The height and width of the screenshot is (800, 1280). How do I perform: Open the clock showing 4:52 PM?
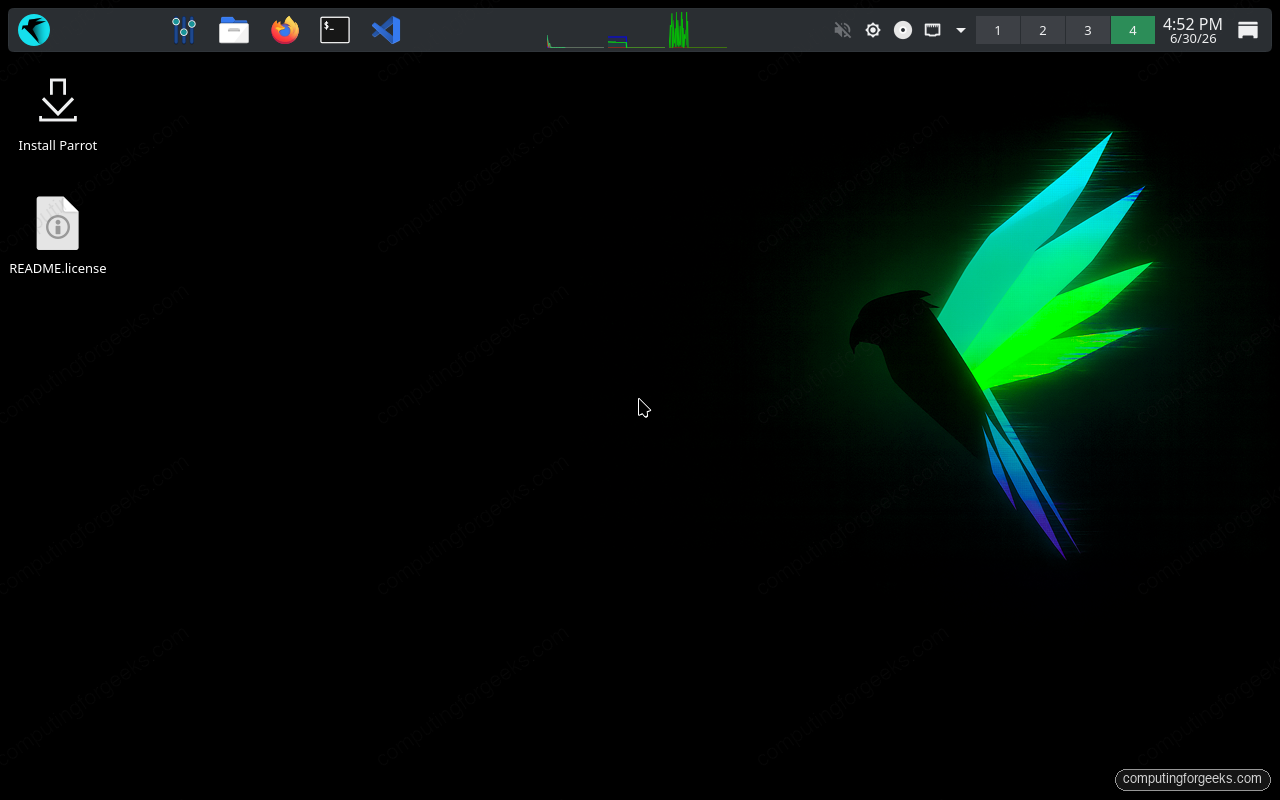pos(1193,30)
